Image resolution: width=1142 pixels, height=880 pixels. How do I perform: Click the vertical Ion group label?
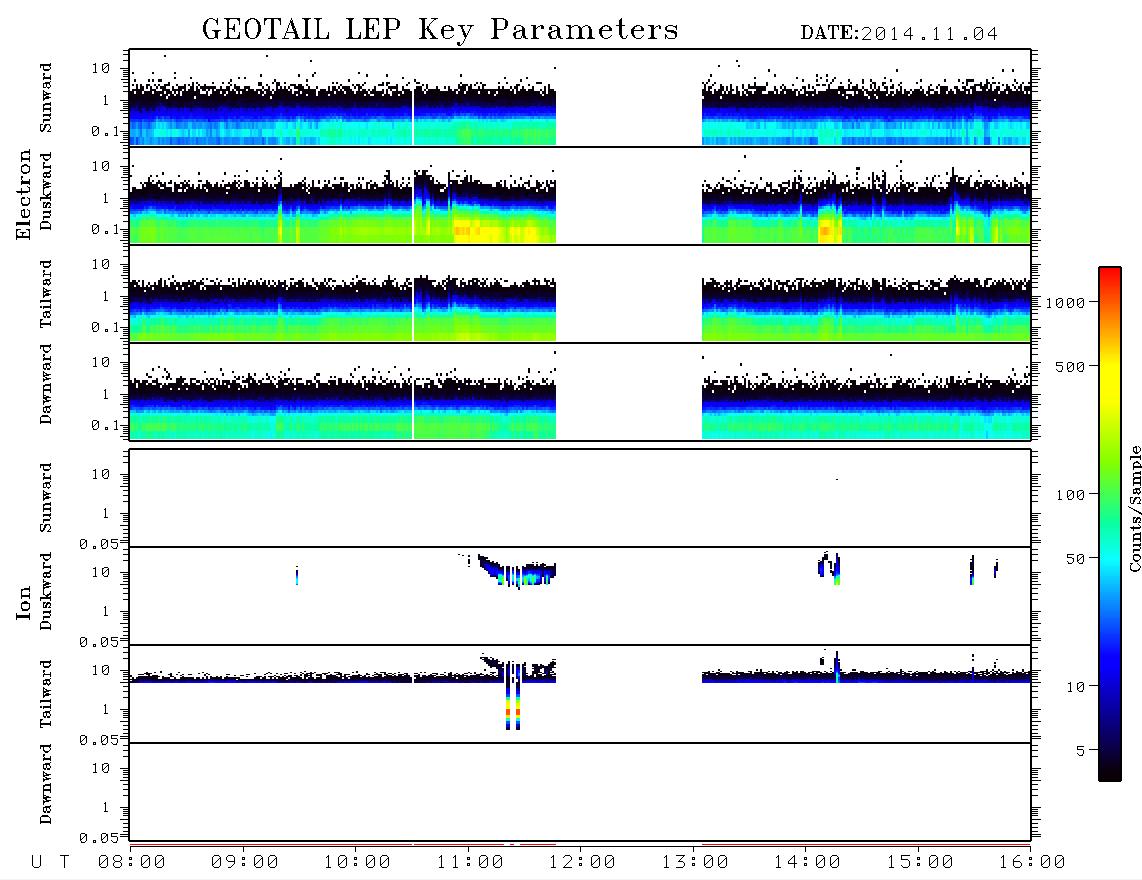pyautogui.click(x=24, y=602)
